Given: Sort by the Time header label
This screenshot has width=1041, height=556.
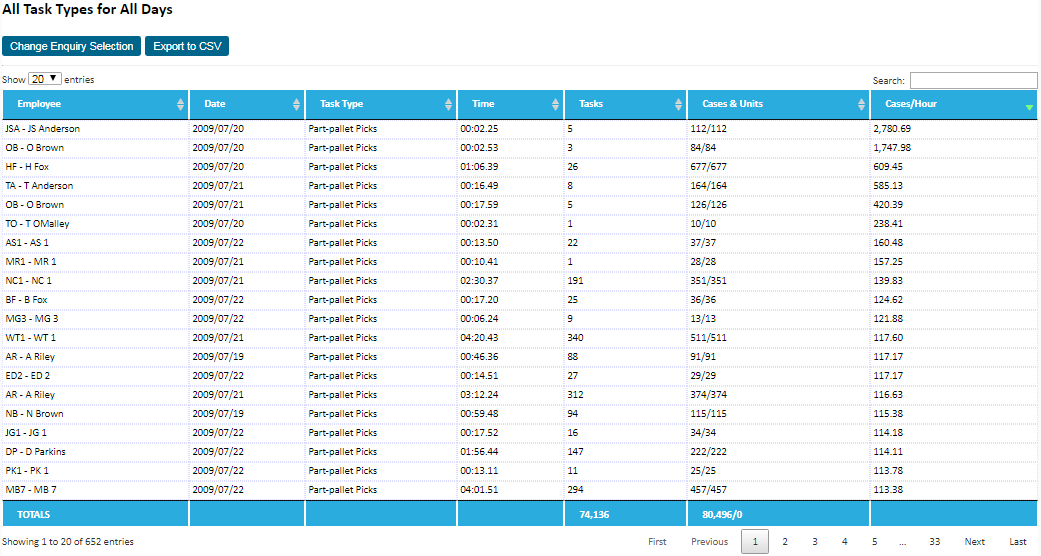Looking at the screenshot, I should click(483, 104).
